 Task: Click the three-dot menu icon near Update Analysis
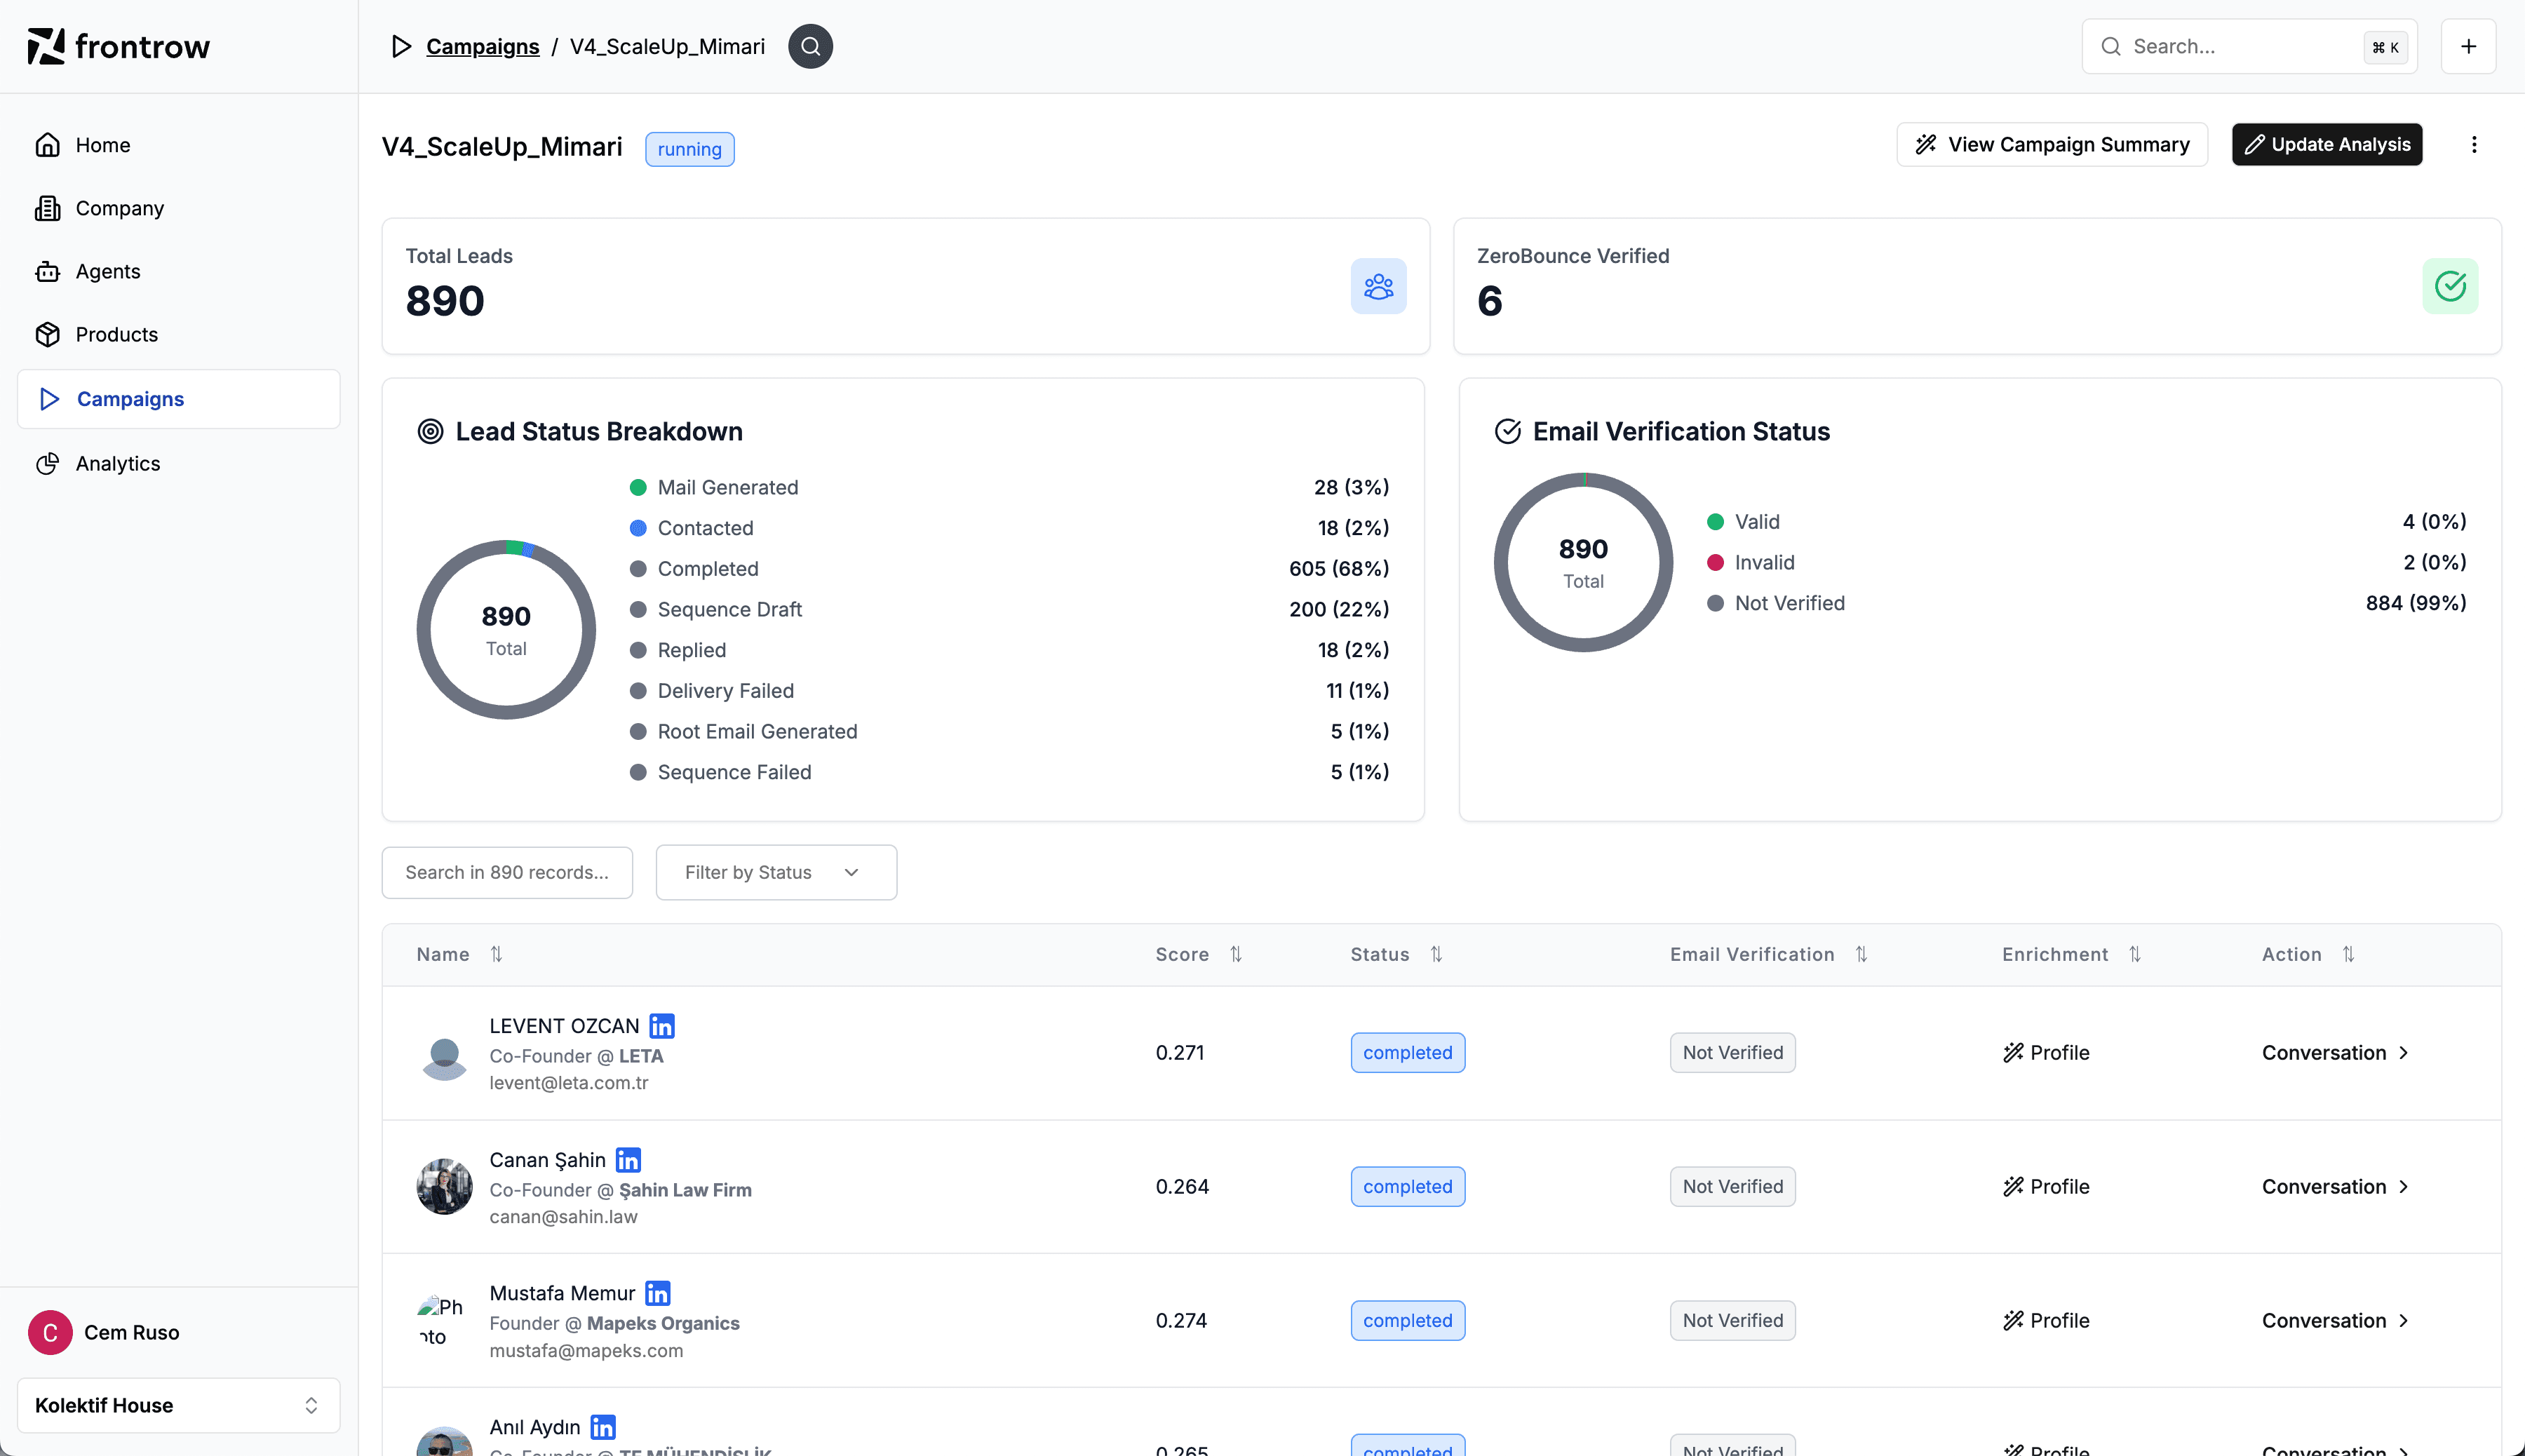coord(2474,144)
